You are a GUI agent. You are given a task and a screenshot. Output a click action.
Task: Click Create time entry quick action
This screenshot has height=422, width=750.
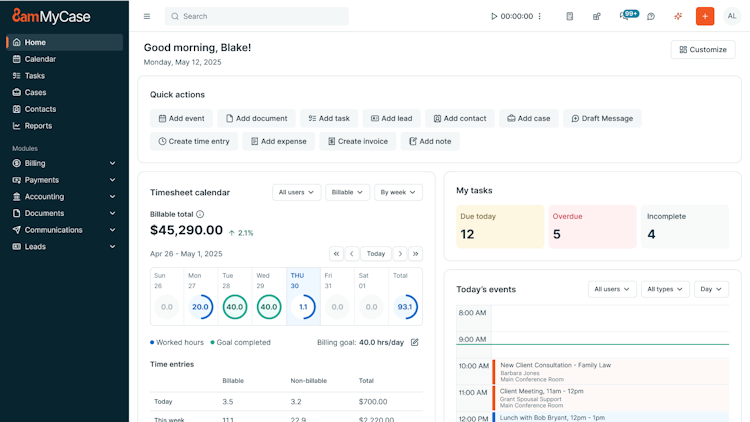coord(194,141)
